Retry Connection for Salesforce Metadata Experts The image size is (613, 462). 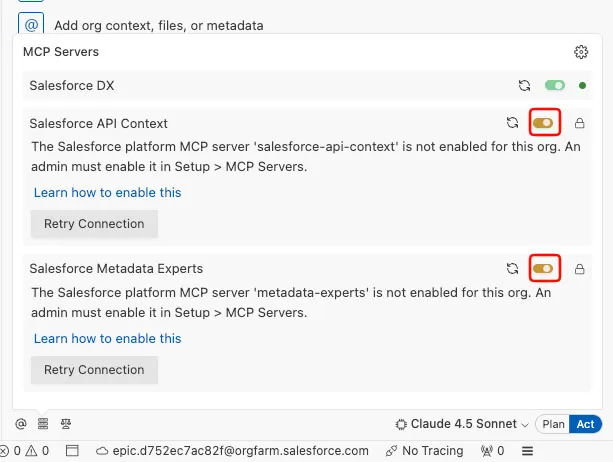coord(94,369)
